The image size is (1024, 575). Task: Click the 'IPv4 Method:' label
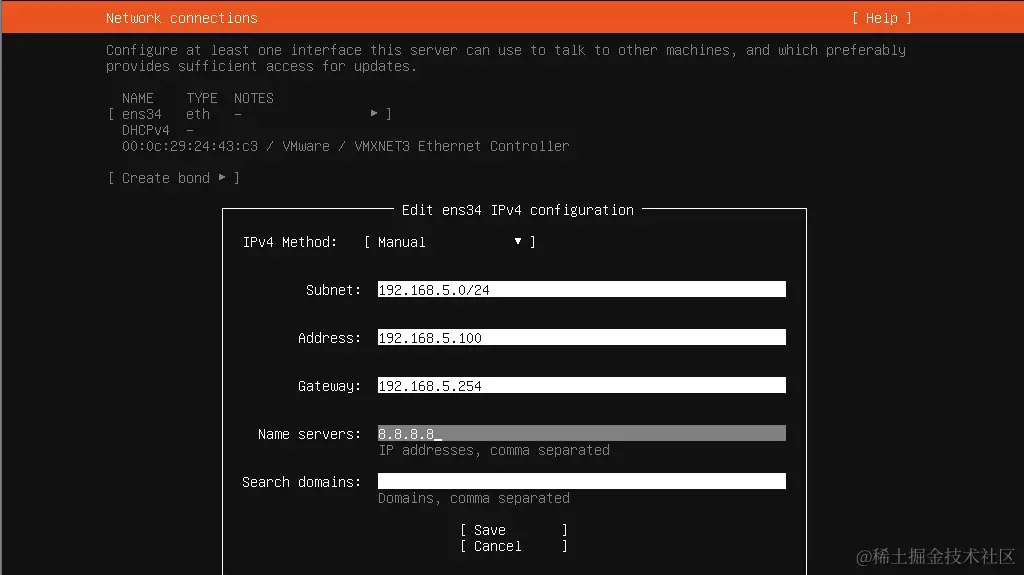point(290,242)
